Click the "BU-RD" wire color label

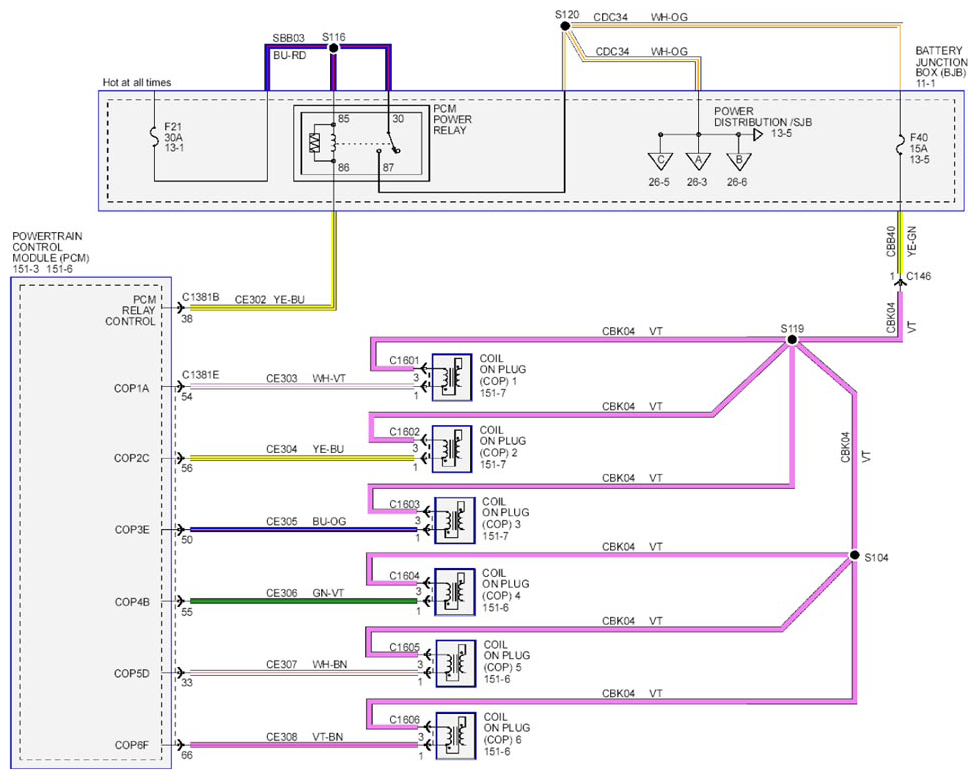290,55
